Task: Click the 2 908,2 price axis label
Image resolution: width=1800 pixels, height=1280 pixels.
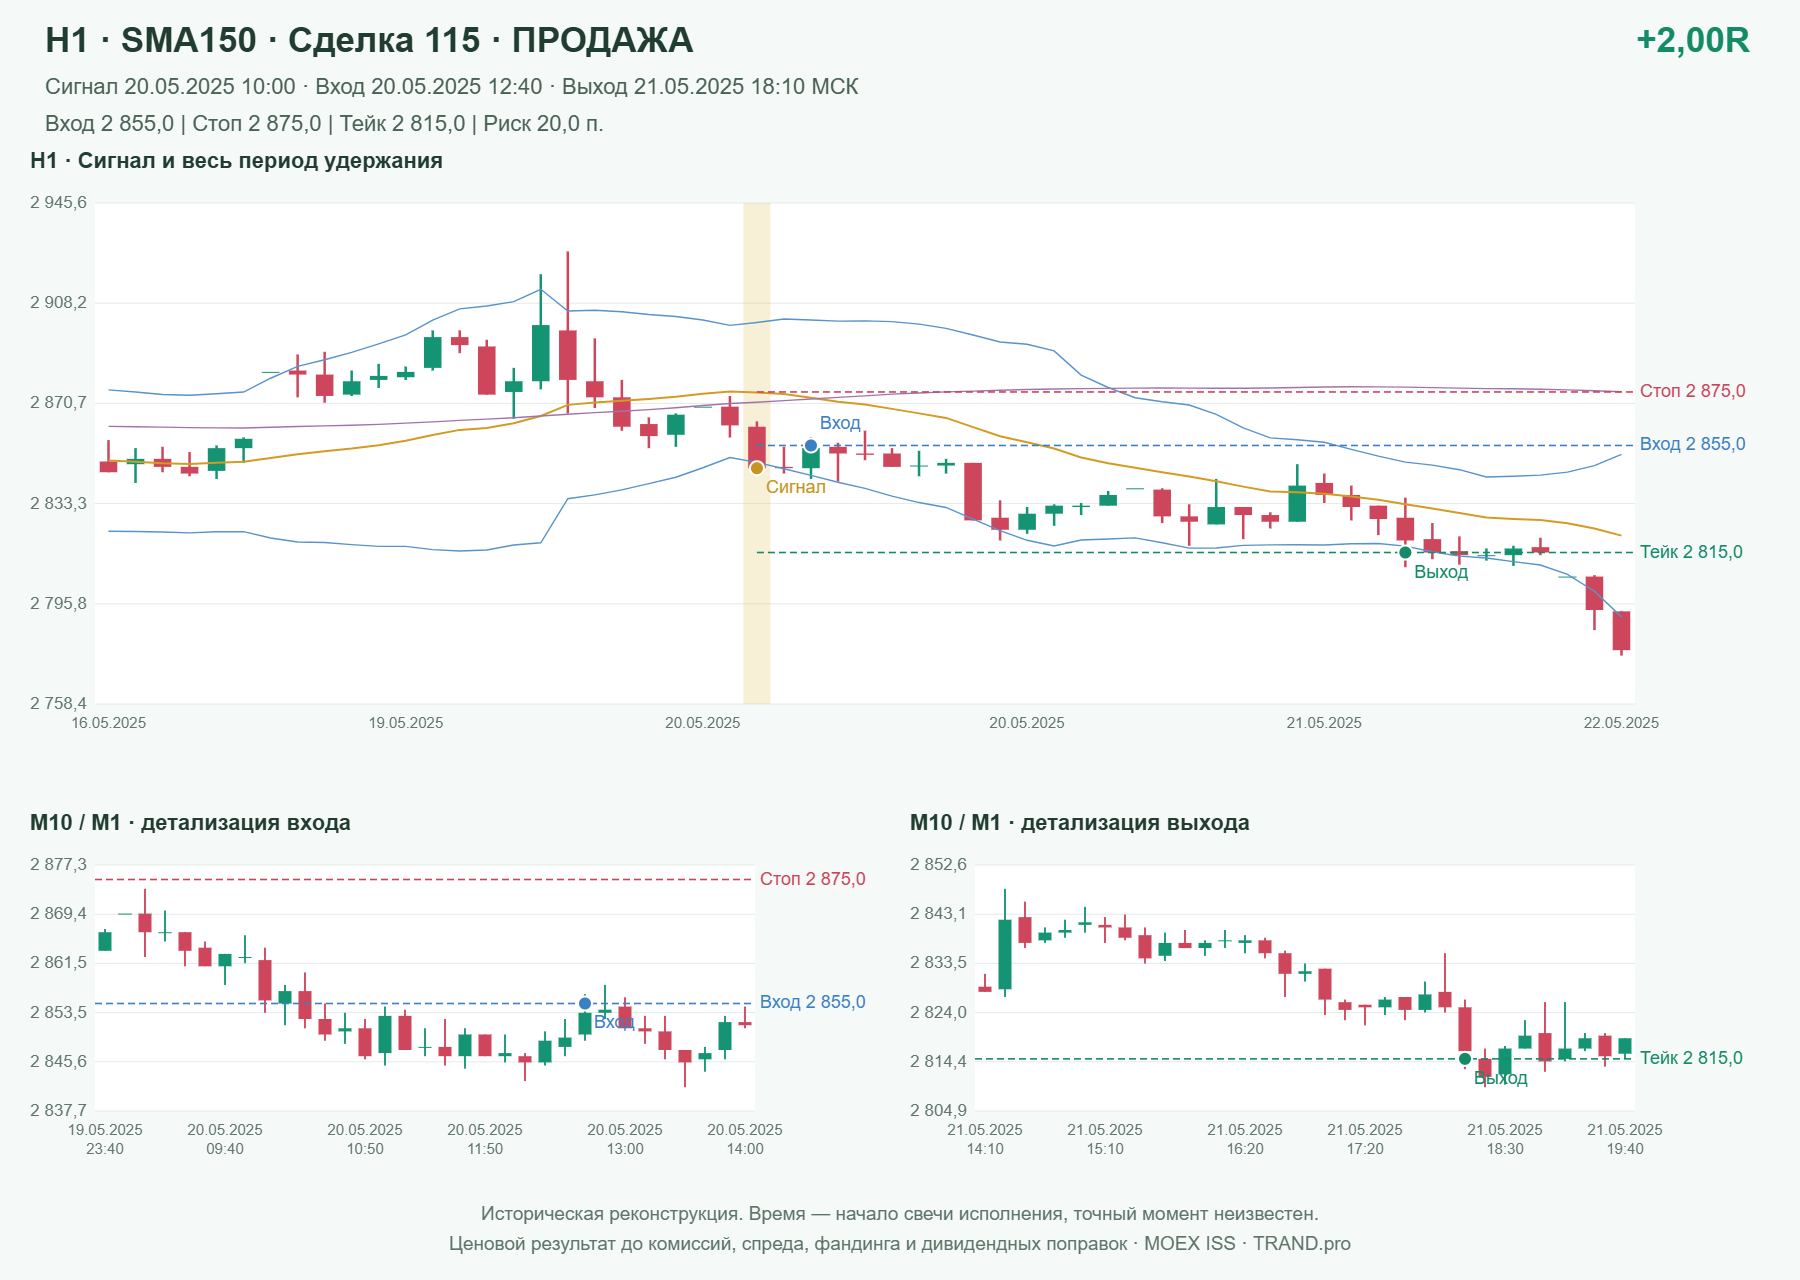Action: coord(58,302)
